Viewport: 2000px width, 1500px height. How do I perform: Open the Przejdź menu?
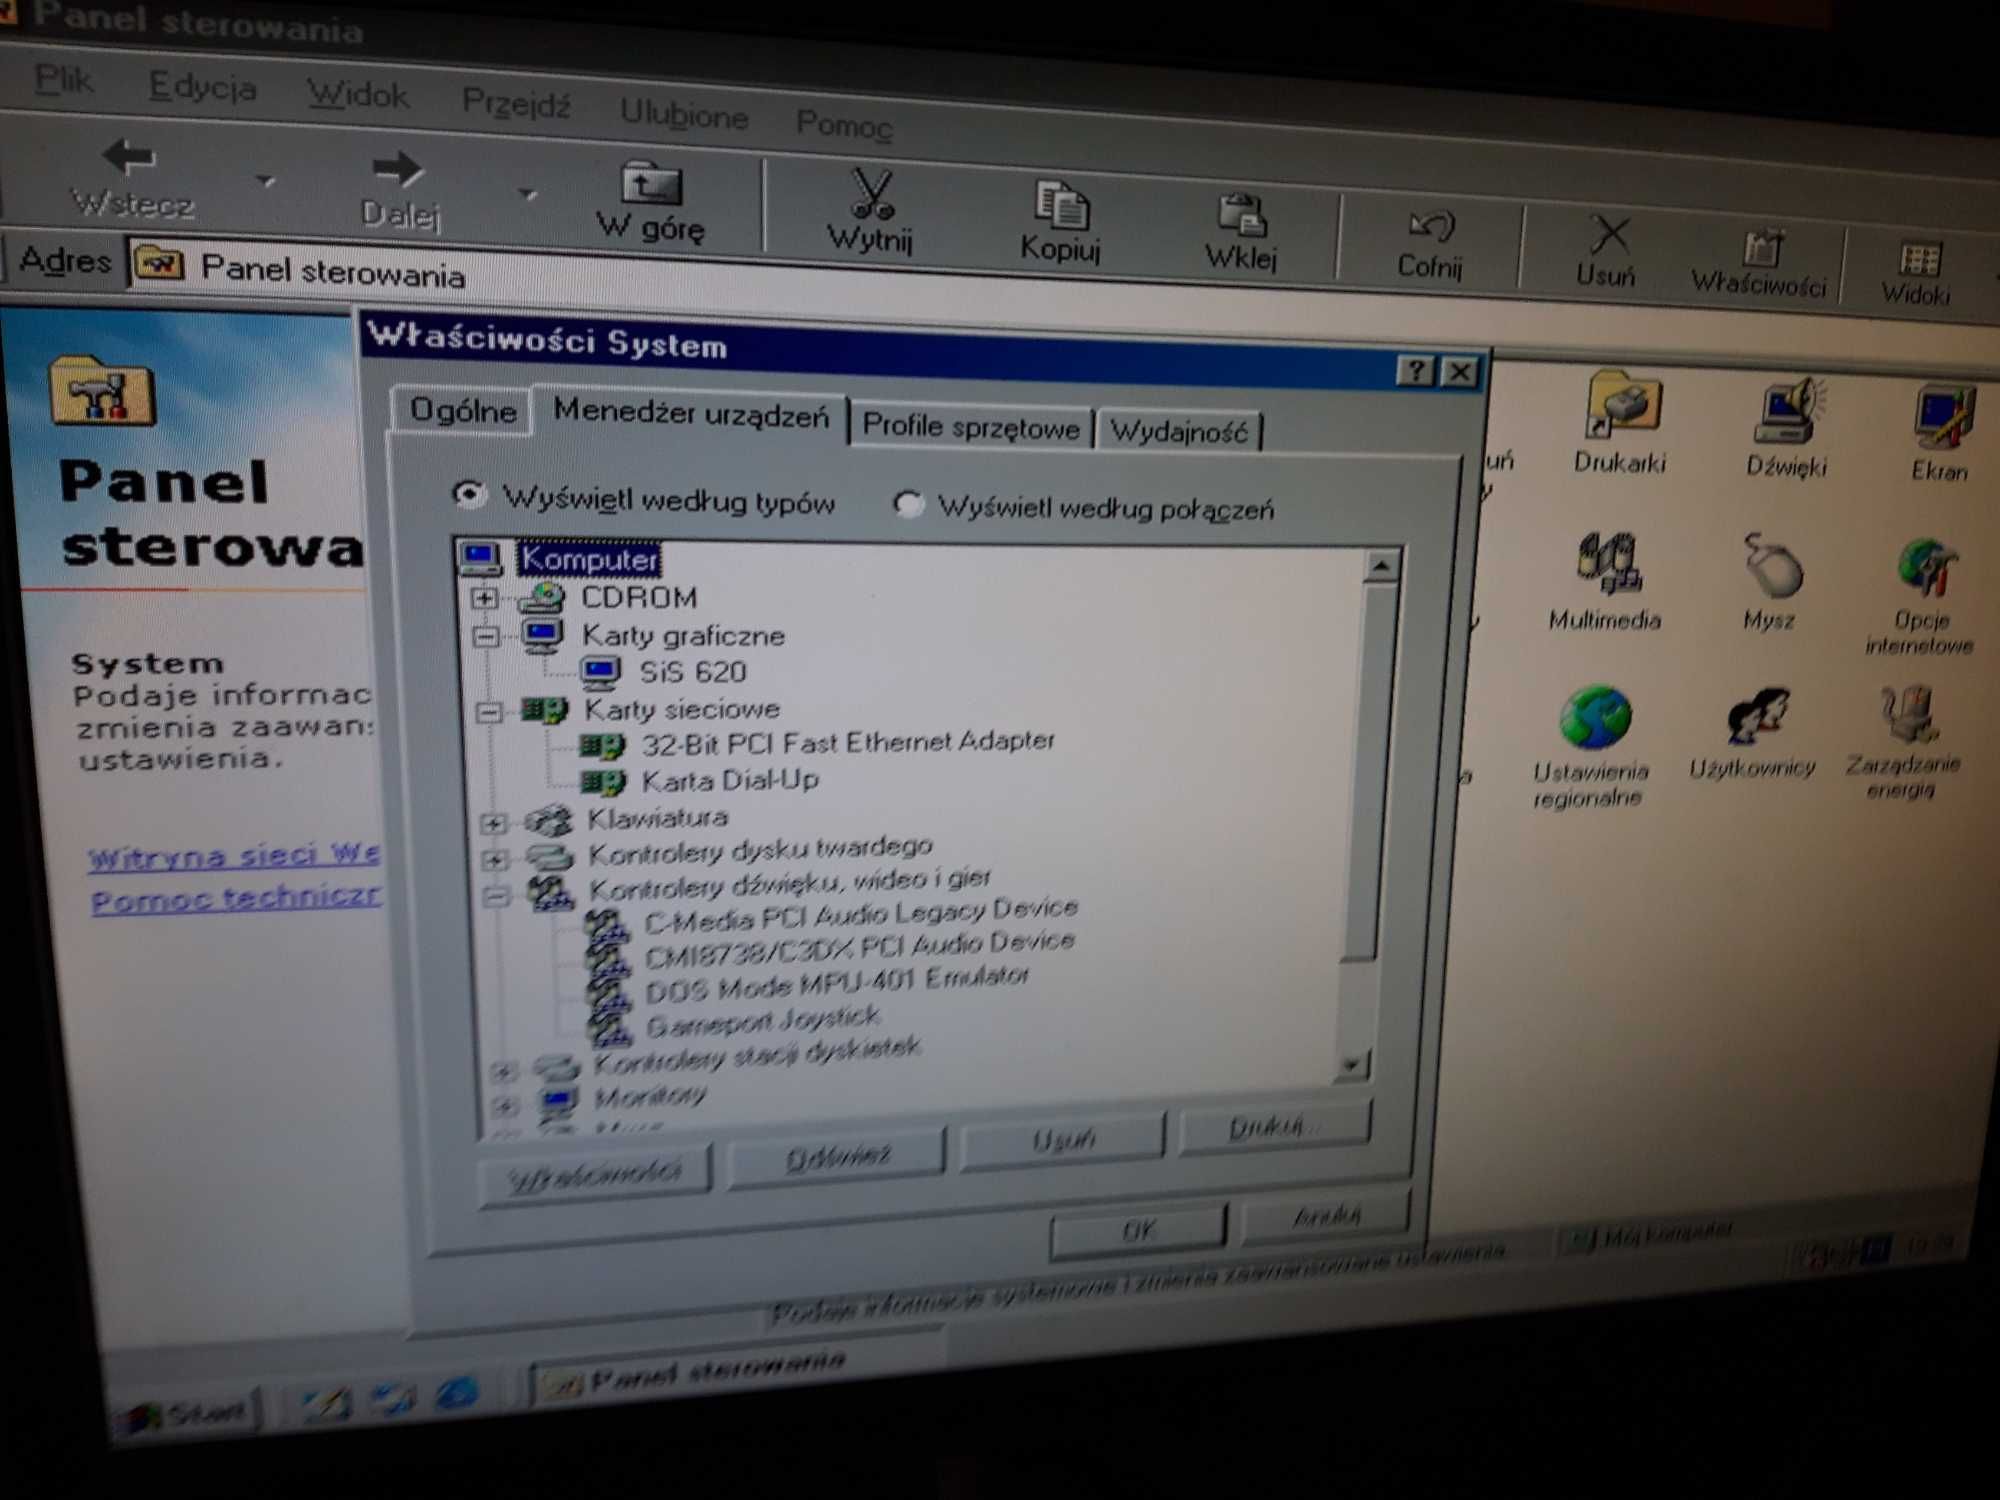(516, 103)
